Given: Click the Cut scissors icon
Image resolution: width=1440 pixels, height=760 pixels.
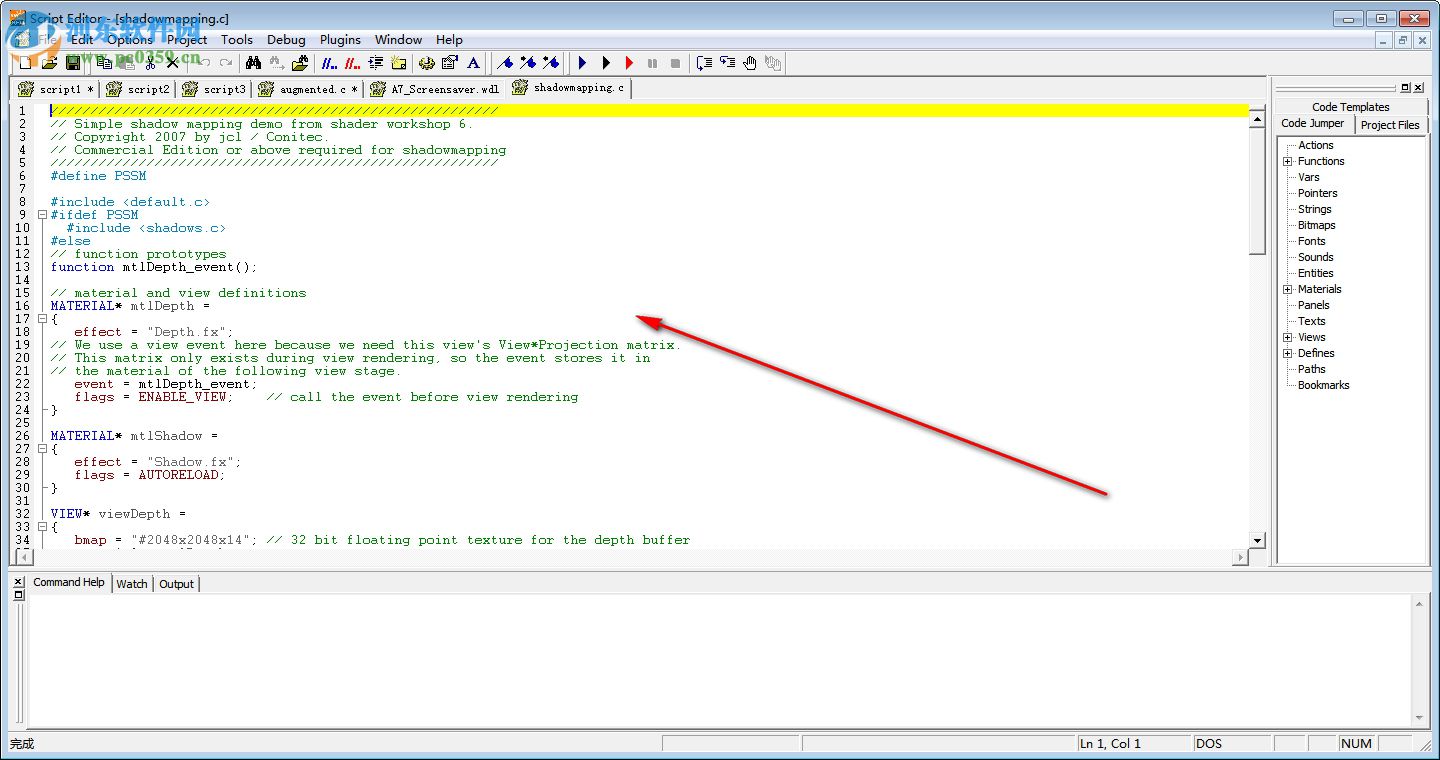Looking at the screenshot, I should click(149, 63).
